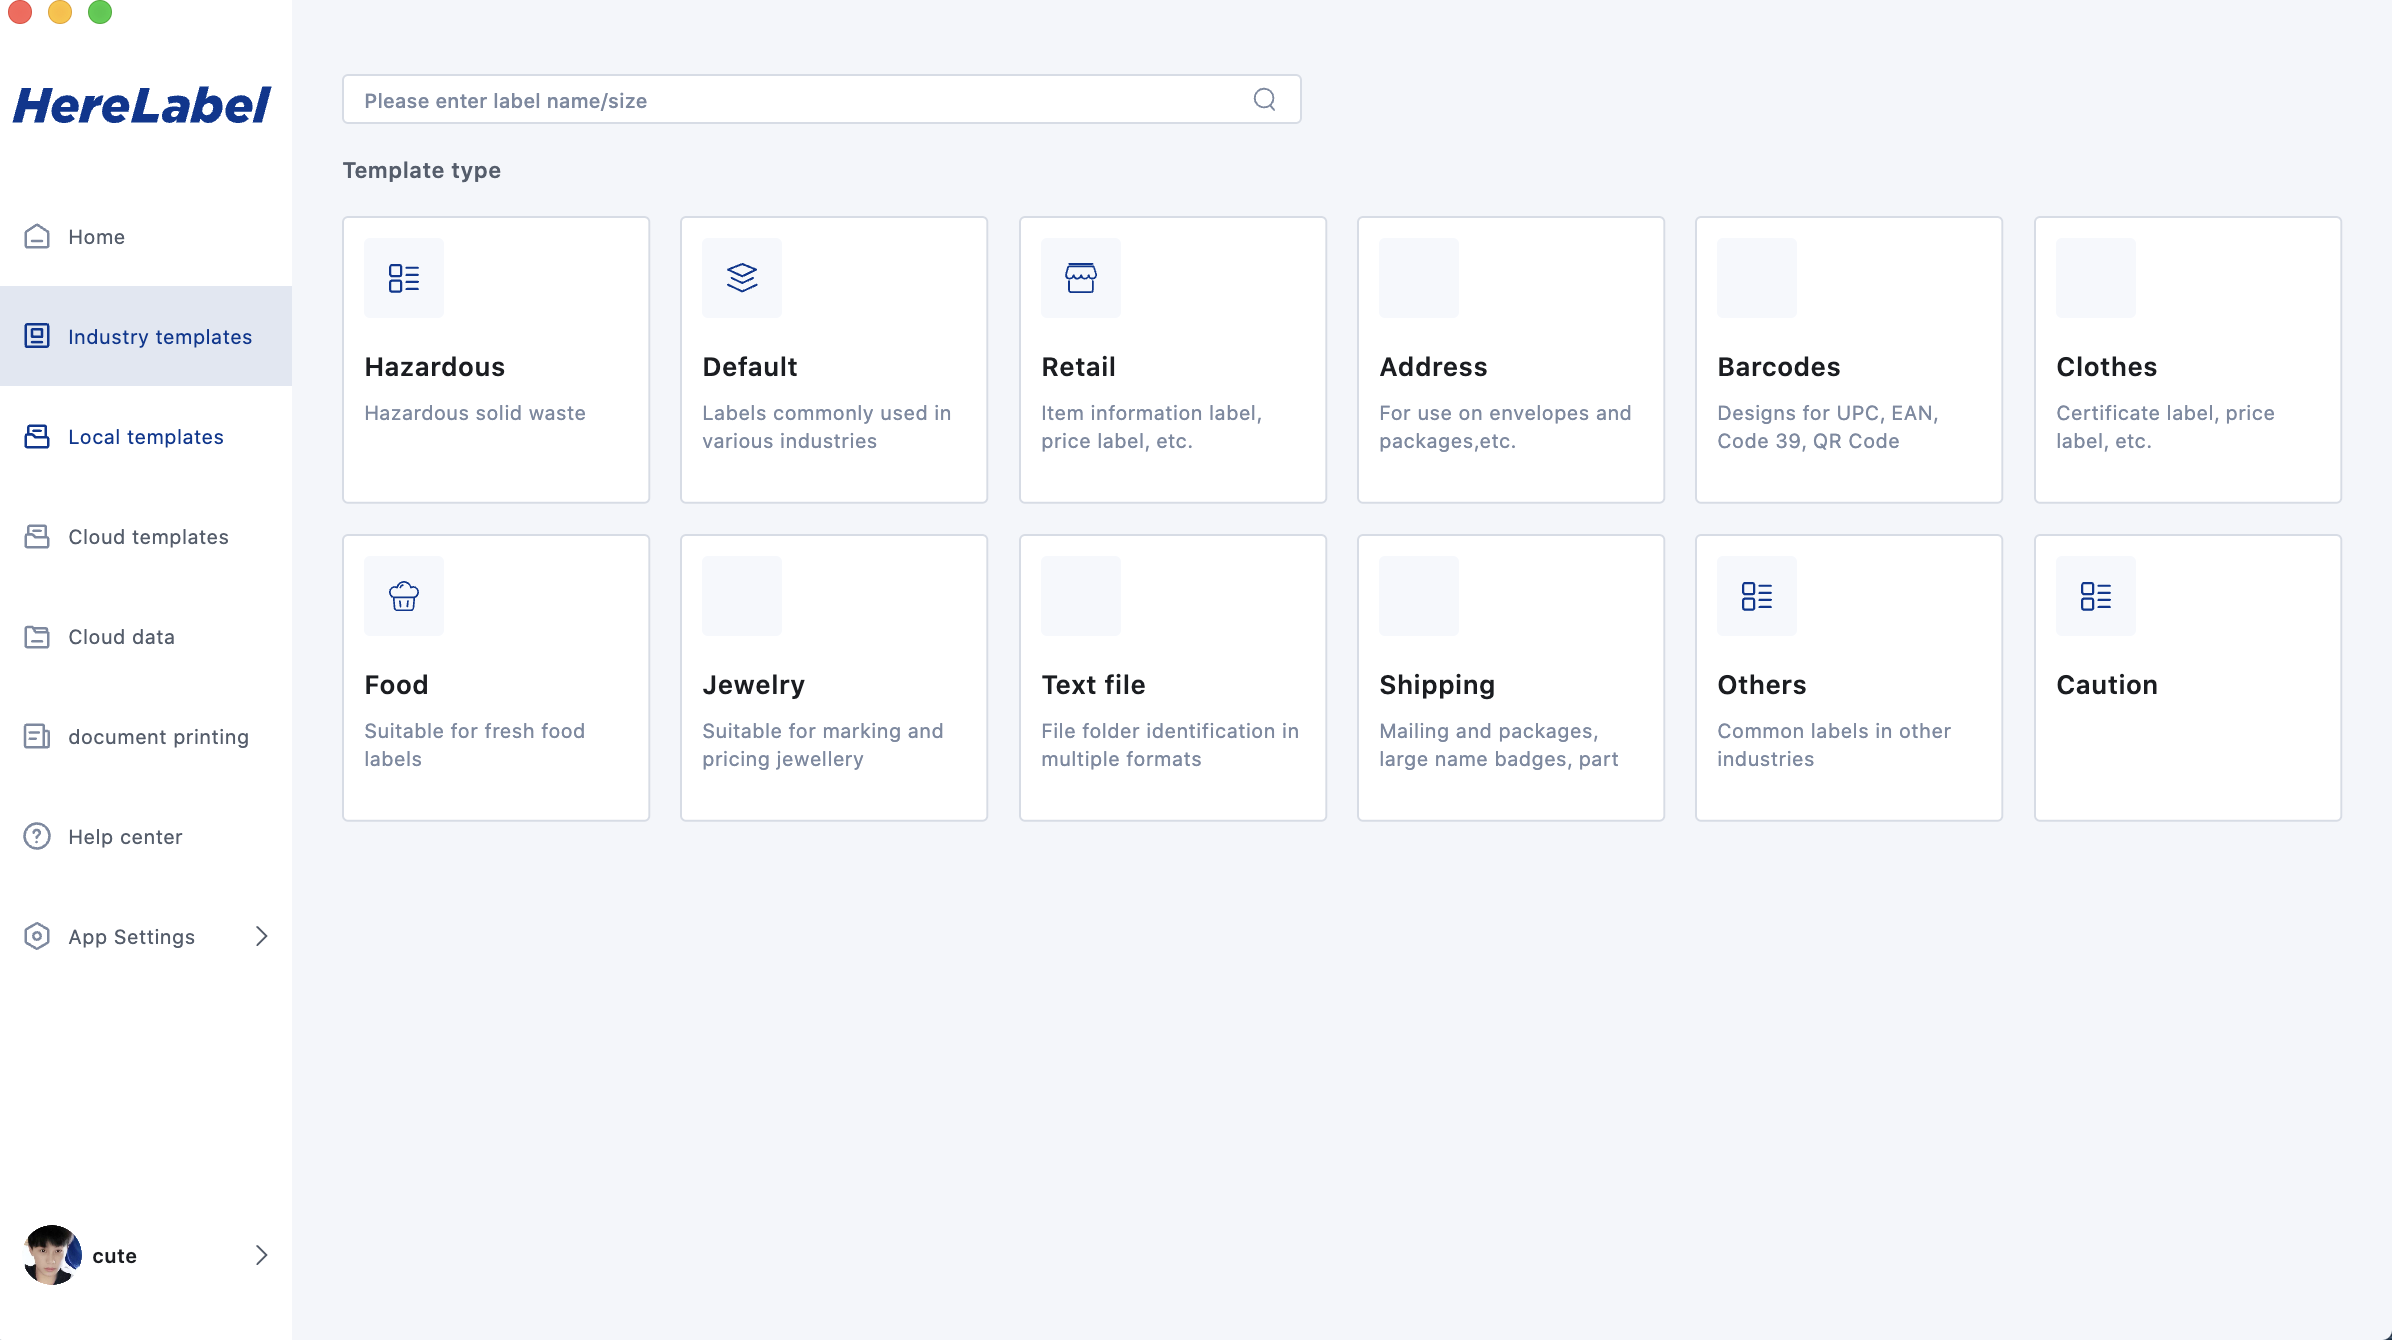Image resolution: width=2392 pixels, height=1340 pixels.
Task: Open the Jewelry template category
Action: coord(833,678)
